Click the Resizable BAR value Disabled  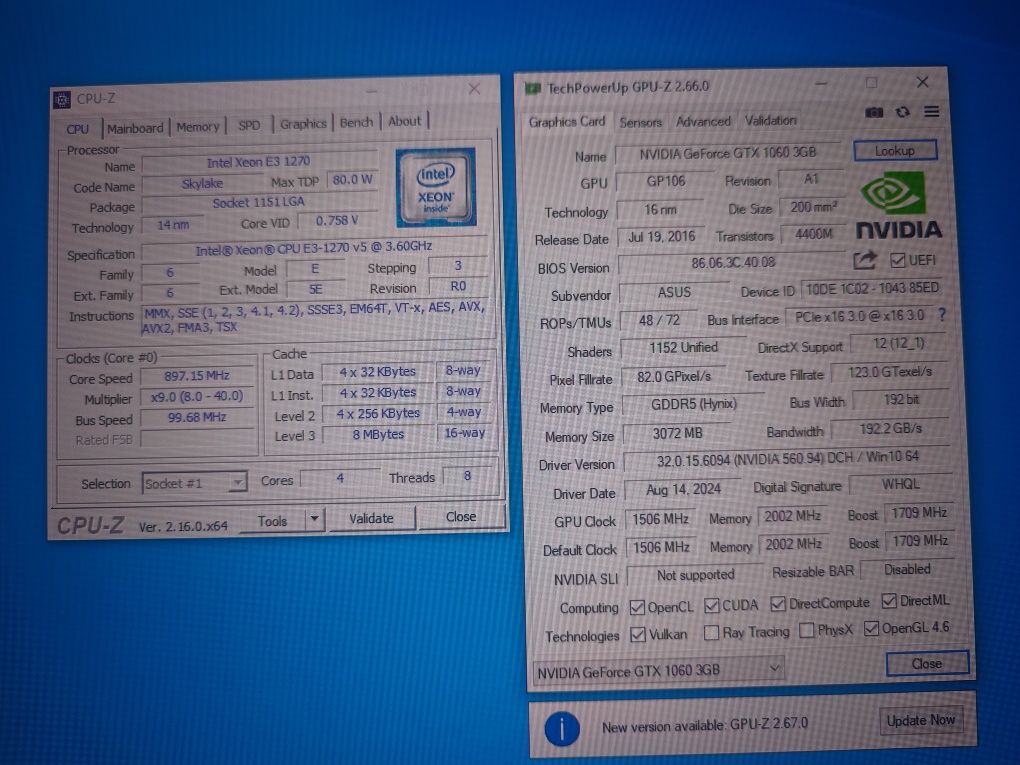(x=907, y=569)
